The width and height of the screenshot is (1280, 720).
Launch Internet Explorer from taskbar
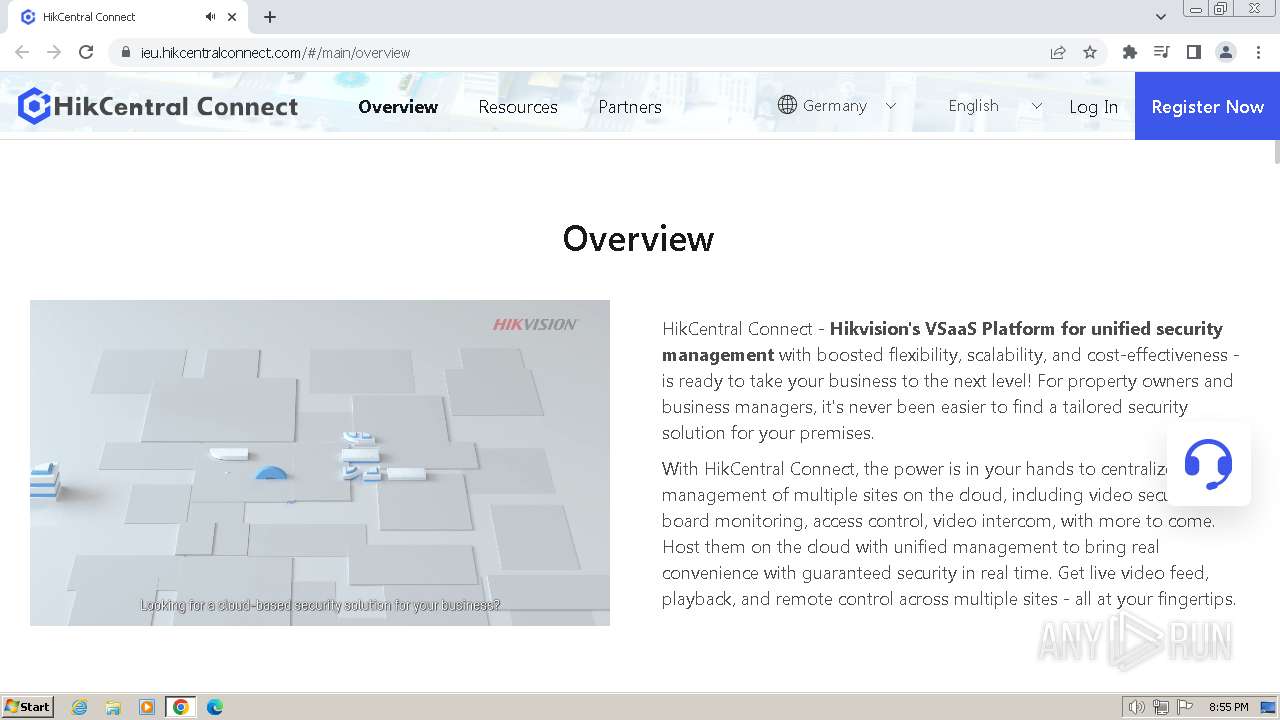(x=80, y=707)
